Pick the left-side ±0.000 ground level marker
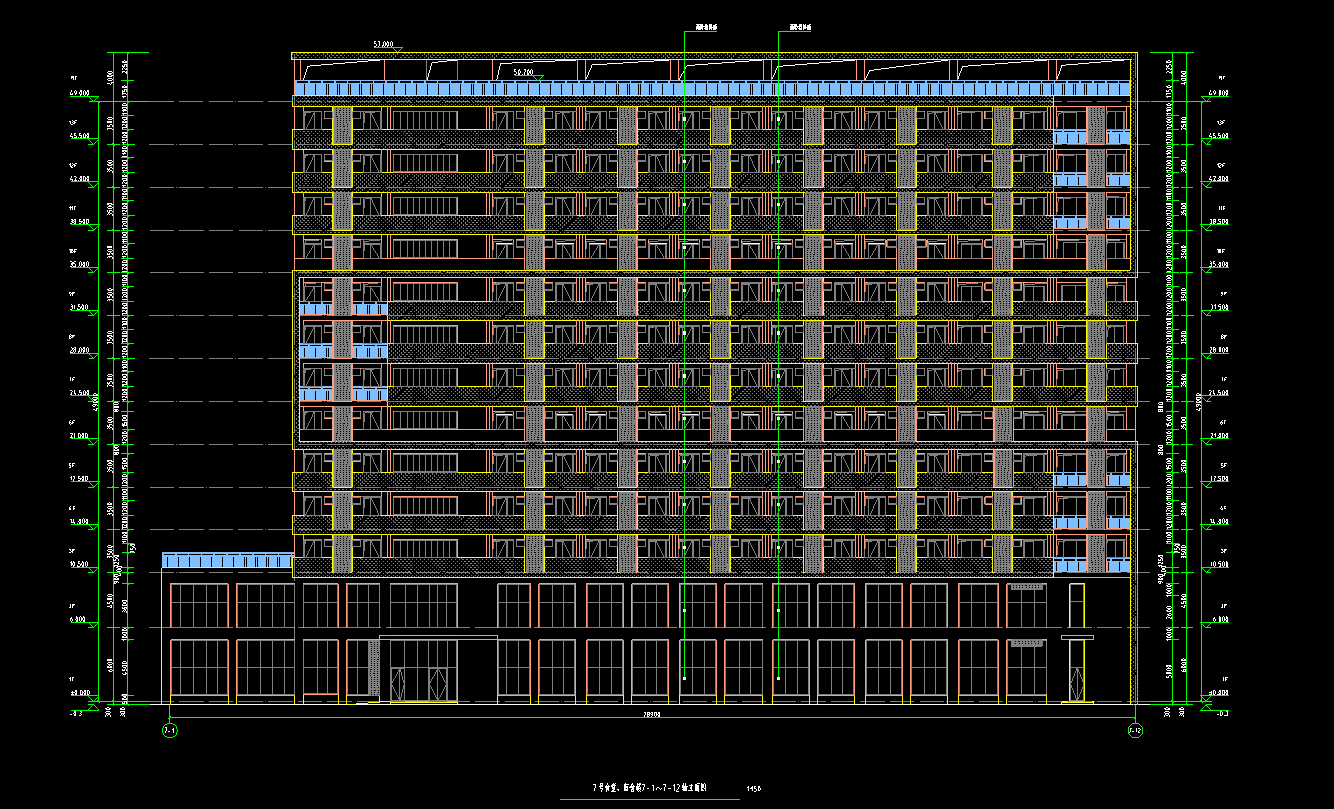1334x809 pixels. click(x=80, y=693)
